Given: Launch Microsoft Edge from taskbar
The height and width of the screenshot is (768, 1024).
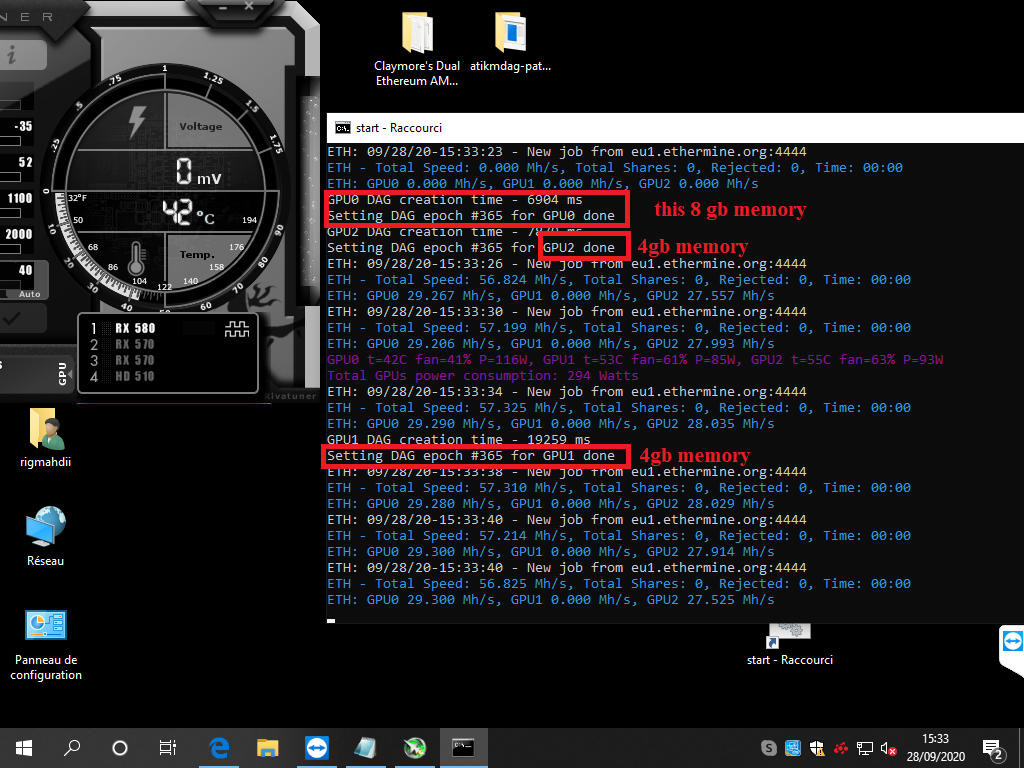Looking at the screenshot, I should point(219,748).
